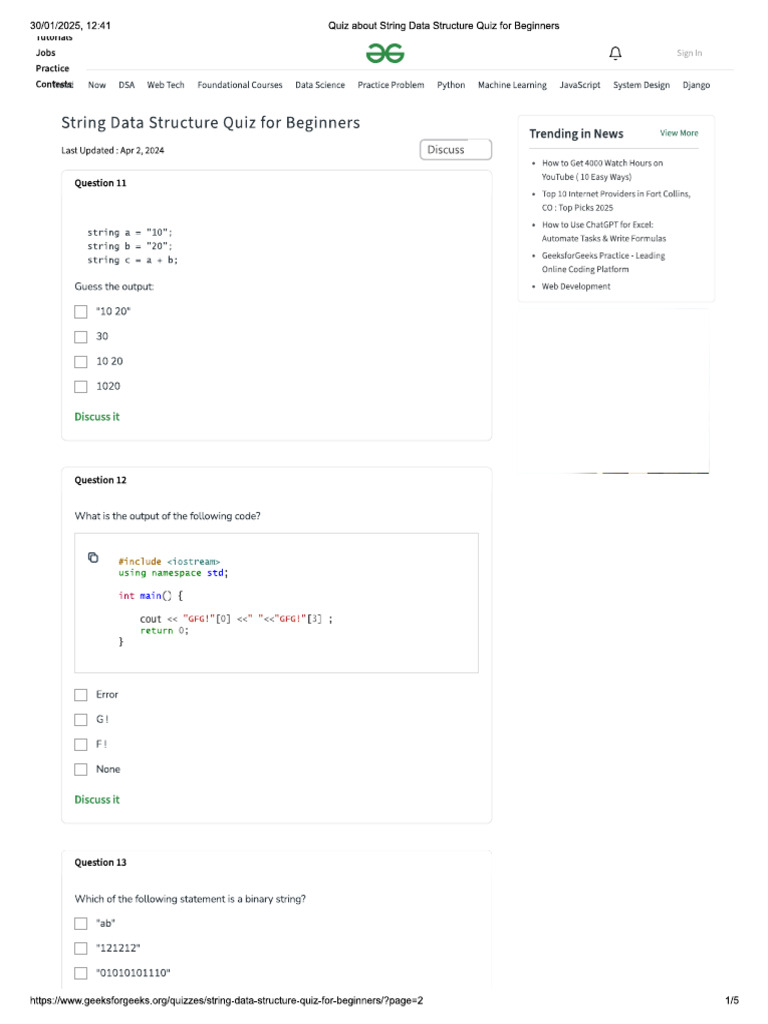Image resolution: width=768 pixels, height=1024 pixels.
Task: Open the System Design menu
Action: (x=641, y=85)
